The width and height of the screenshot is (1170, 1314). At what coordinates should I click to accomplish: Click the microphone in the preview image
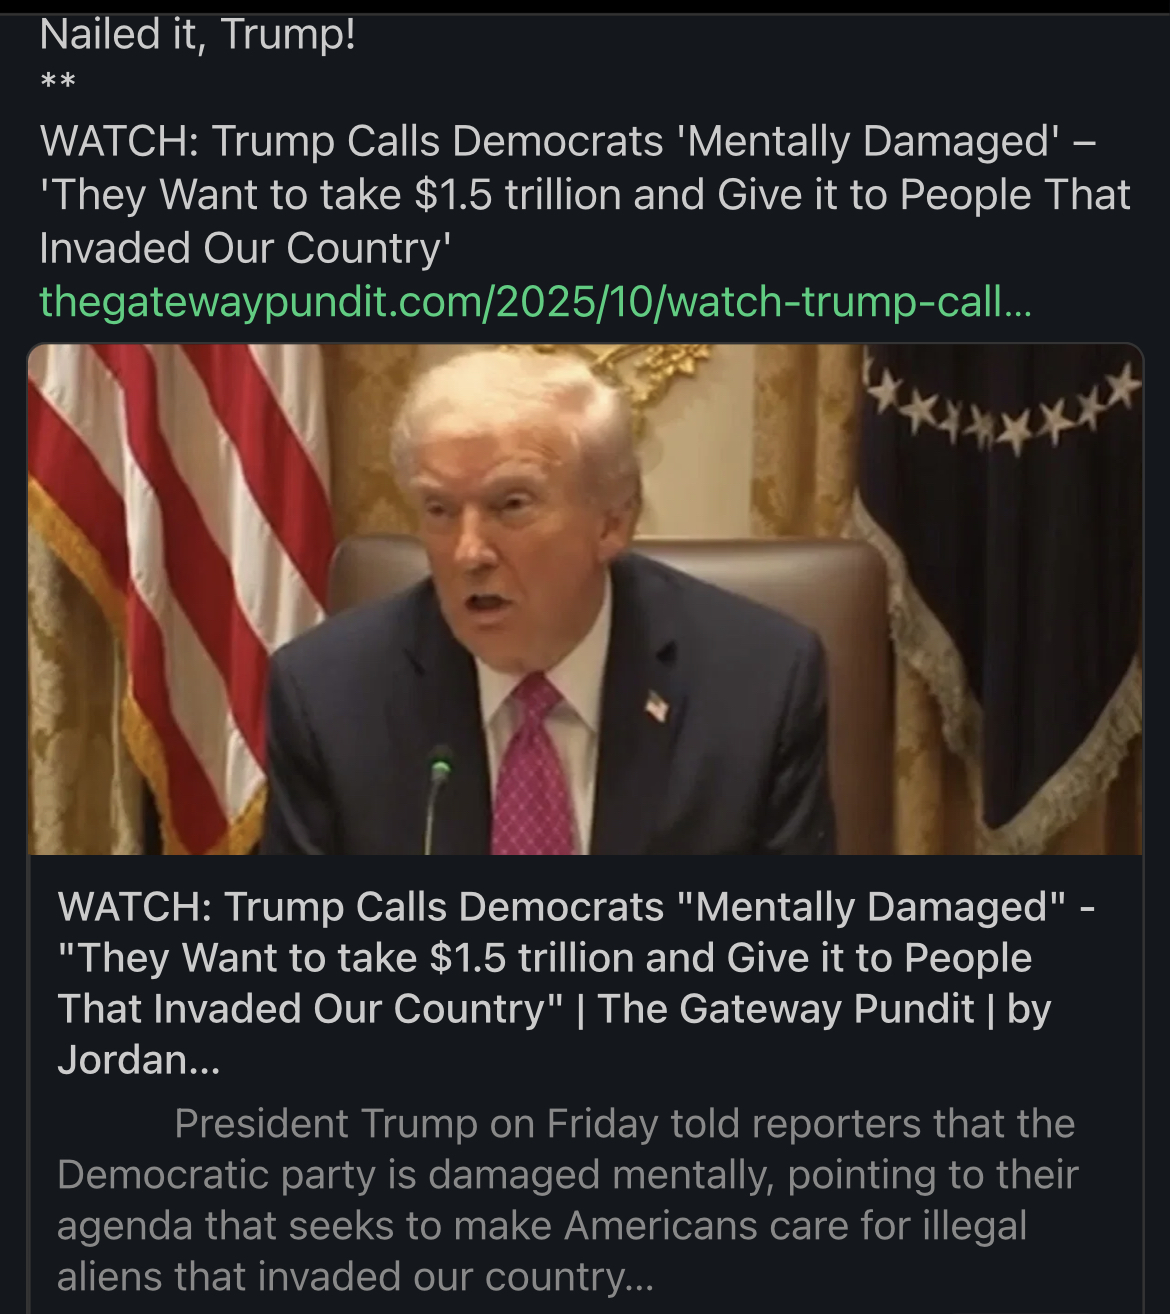click(x=439, y=790)
